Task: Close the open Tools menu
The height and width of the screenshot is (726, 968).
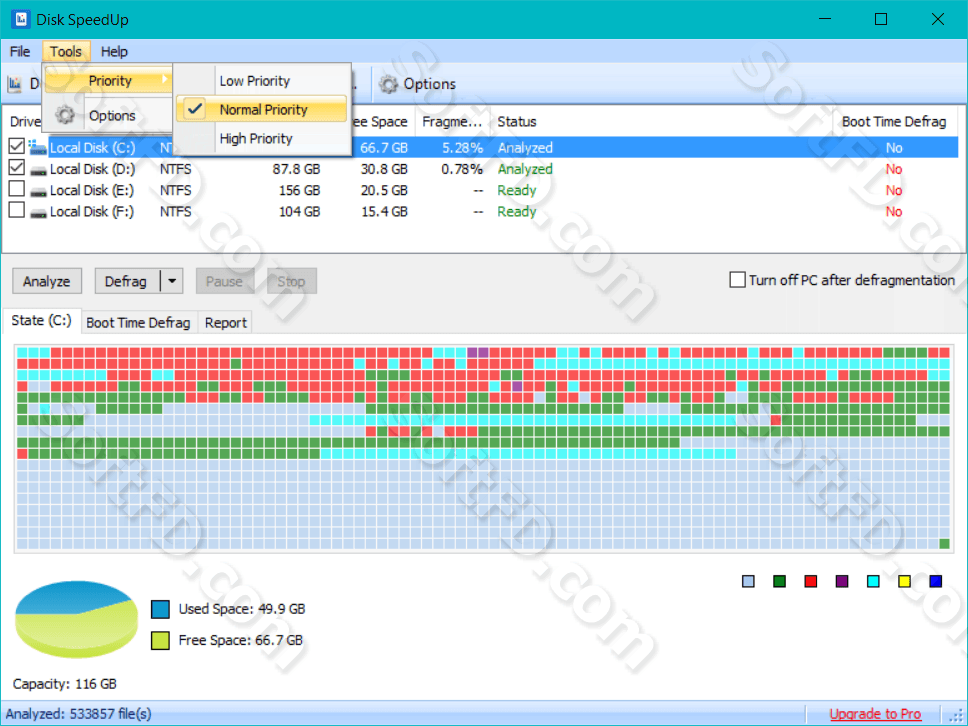Action: coord(65,51)
